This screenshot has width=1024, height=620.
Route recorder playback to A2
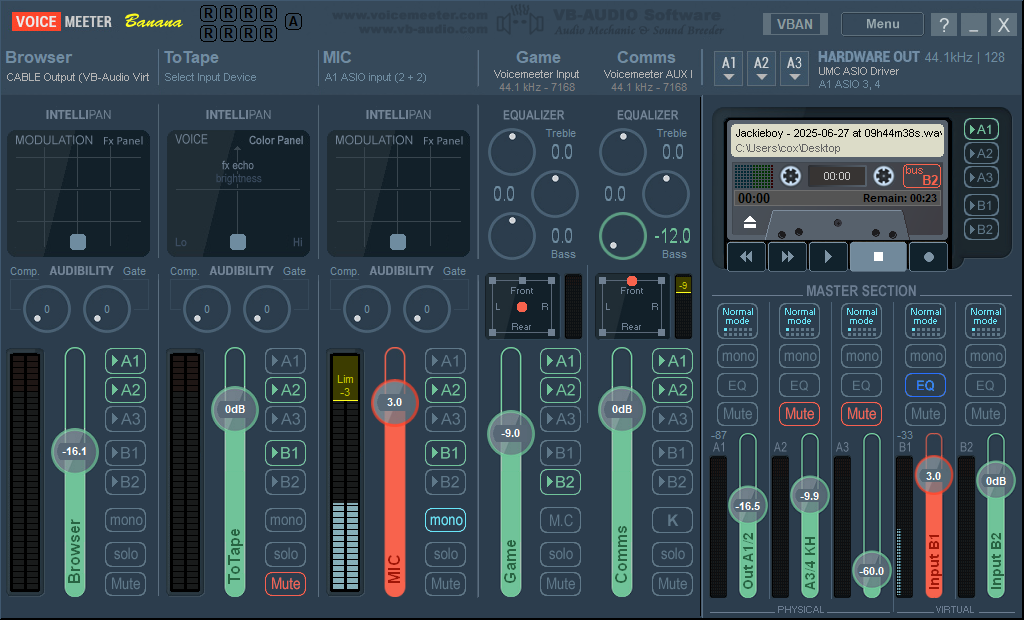point(981,154)
